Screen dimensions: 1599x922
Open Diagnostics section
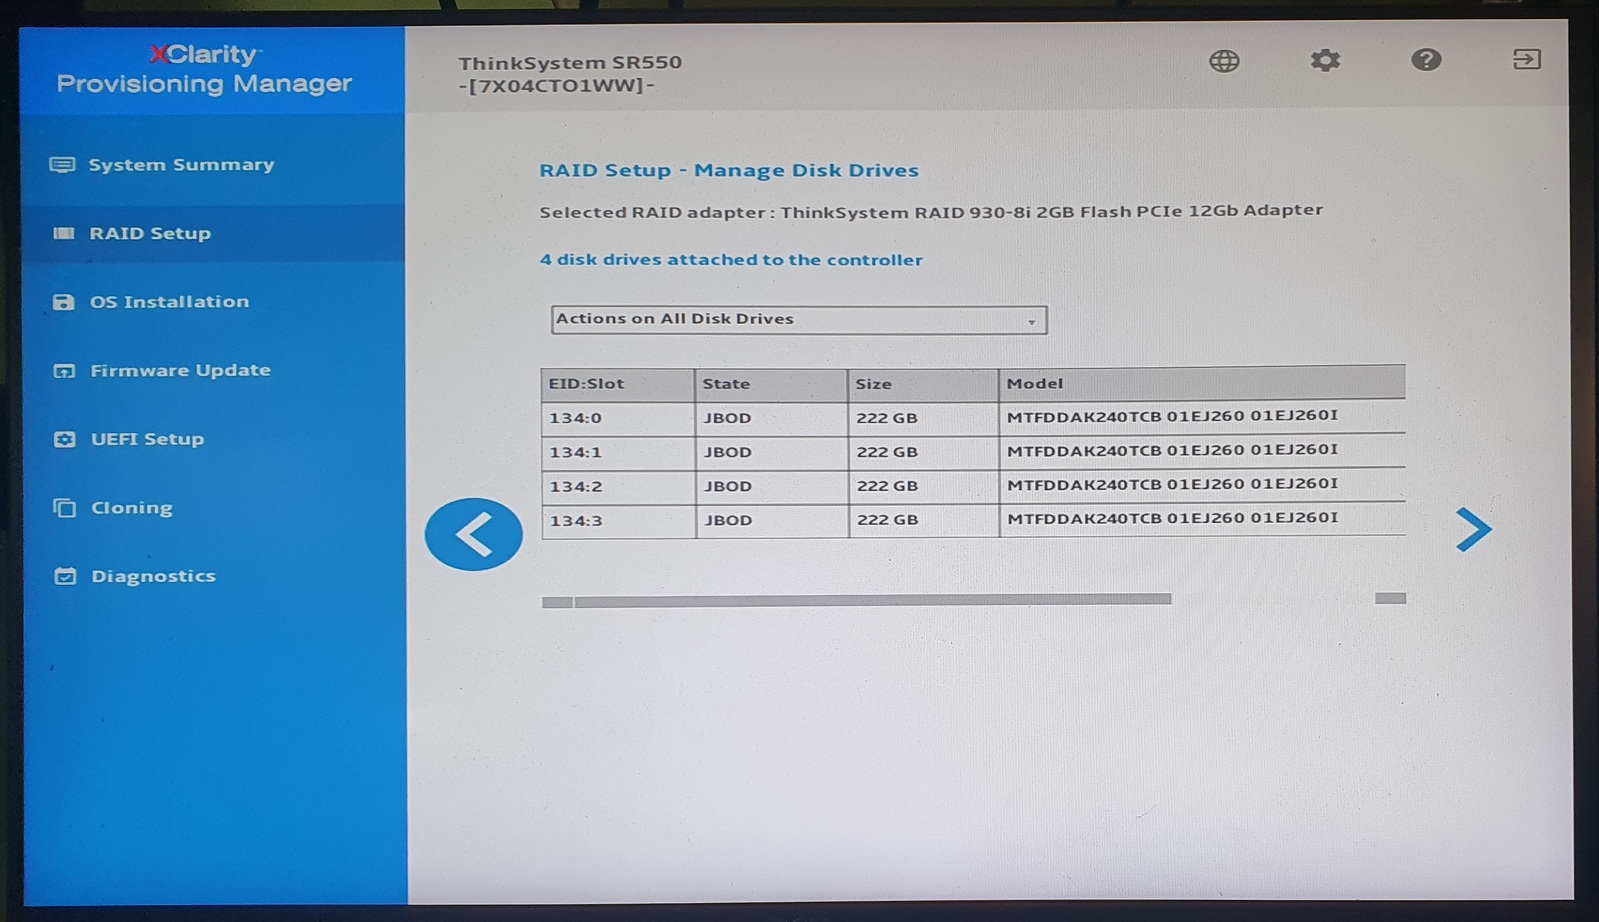click(x=153, y=576)
